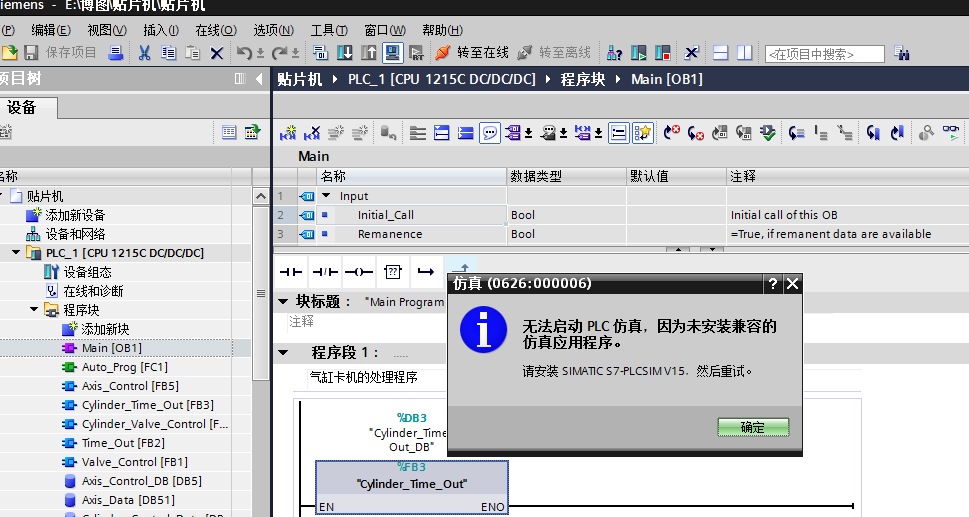Insert a normally open contact

pyautogui.click(x=290, y=271)
